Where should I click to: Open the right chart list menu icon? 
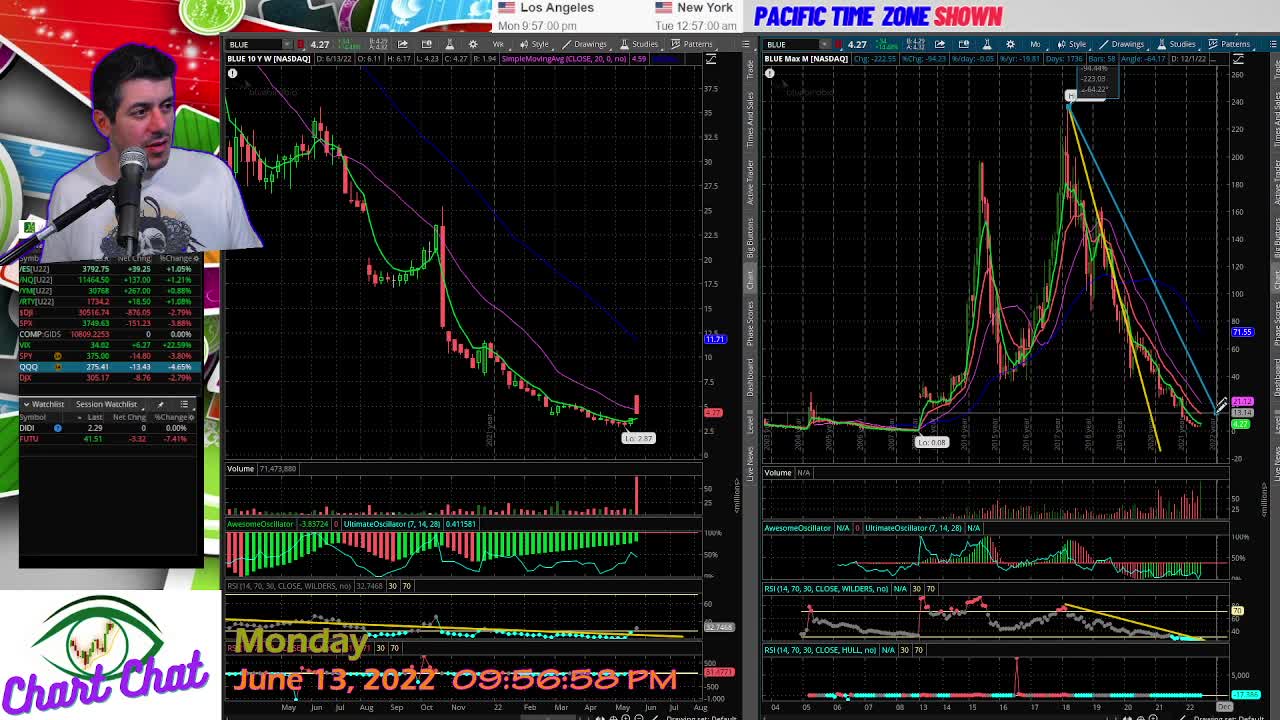1271,44
